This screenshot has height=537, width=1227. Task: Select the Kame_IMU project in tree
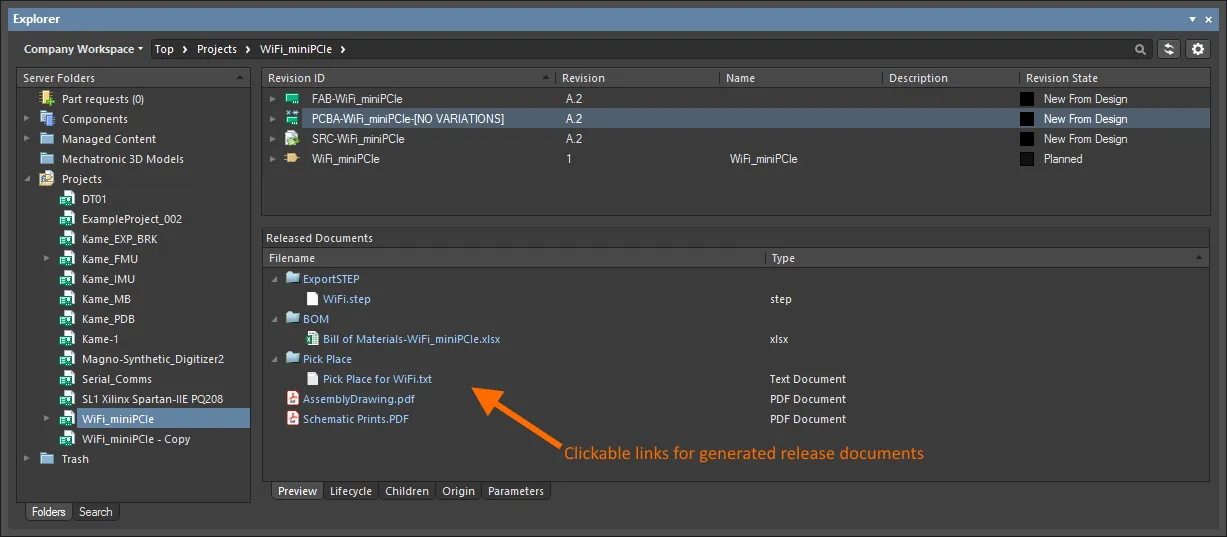point(108,279)
